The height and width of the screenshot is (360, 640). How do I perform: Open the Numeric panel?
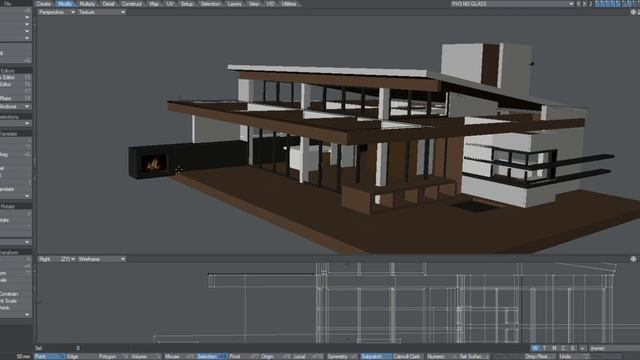point(441,356)
